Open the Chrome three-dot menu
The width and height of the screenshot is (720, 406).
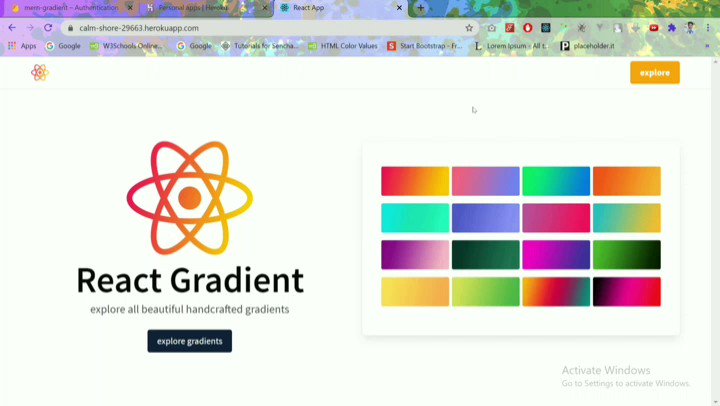pyautogui.click(x=708, y=28)
